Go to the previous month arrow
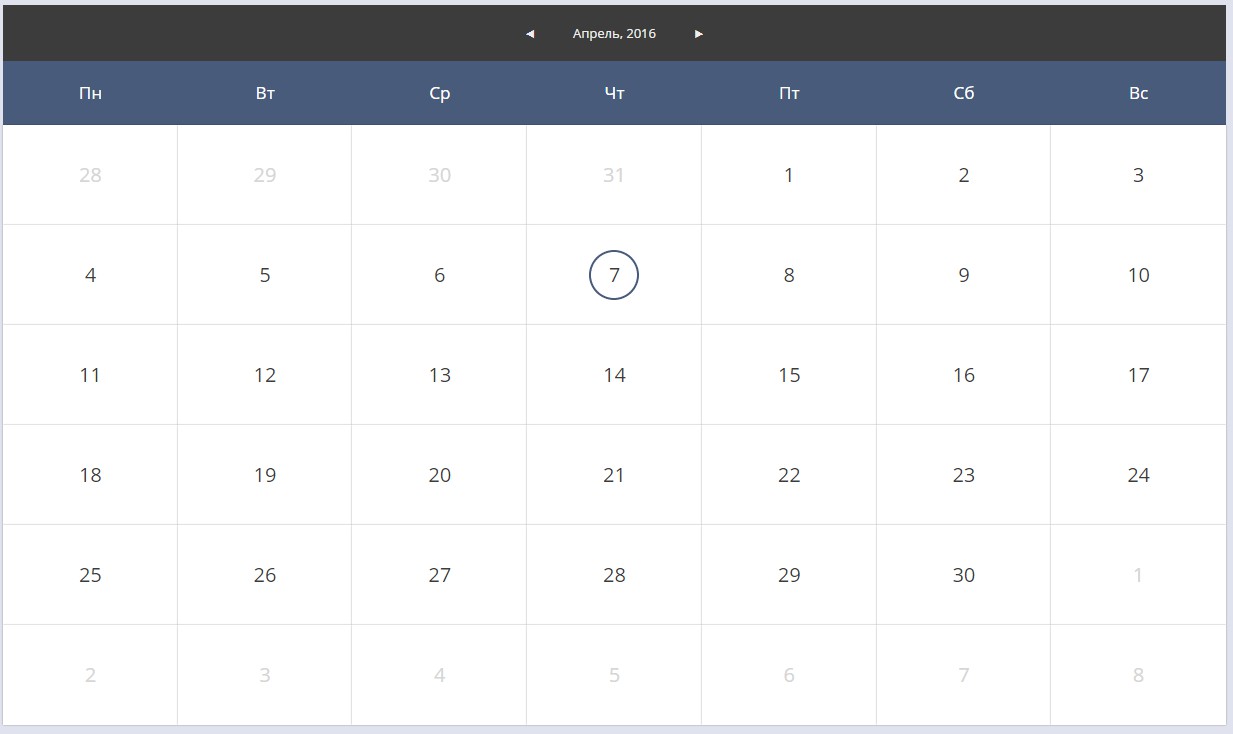Screen dimensions: 1233x734 pyautogui.click(x=530, y=34)
